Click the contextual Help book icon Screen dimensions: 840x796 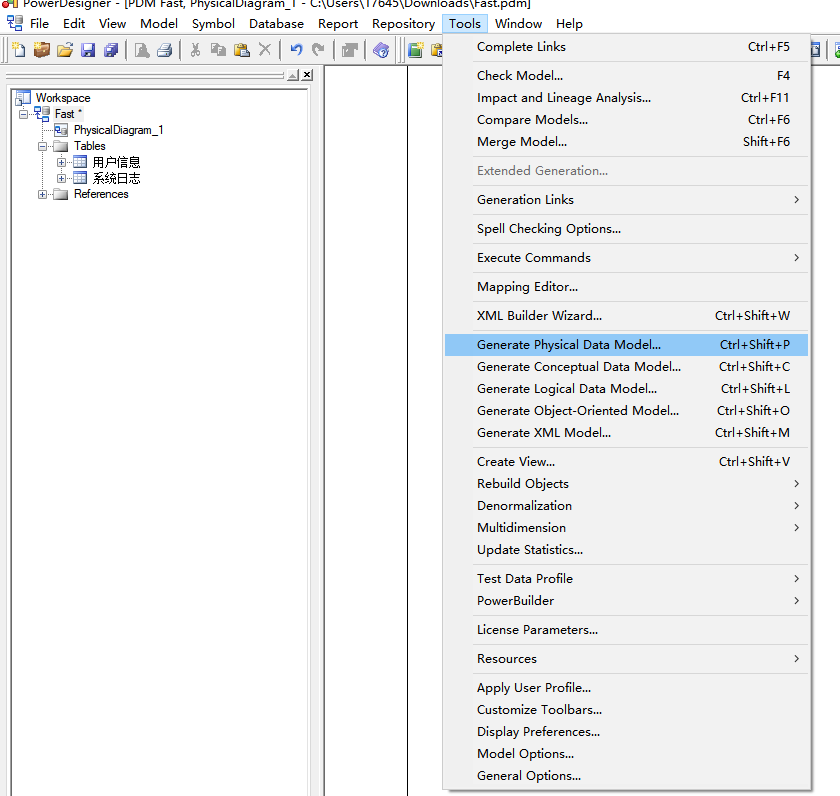381,50
